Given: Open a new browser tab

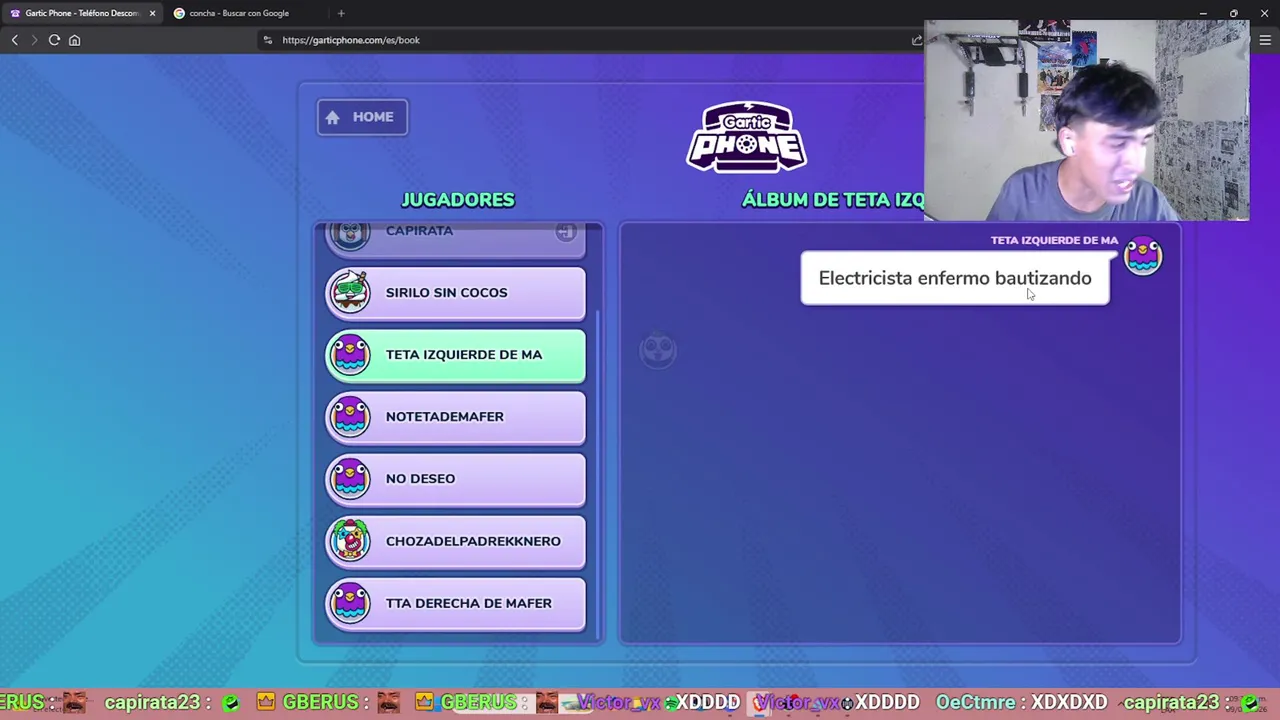Looking at the screenshot, I should click(341, 13).
